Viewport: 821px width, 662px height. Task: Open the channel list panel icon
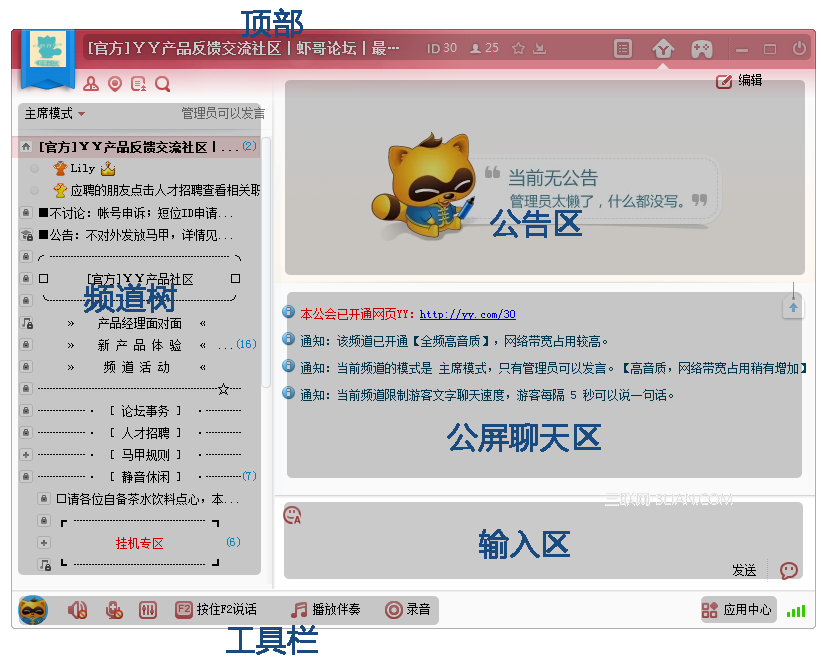coord(623,49)
